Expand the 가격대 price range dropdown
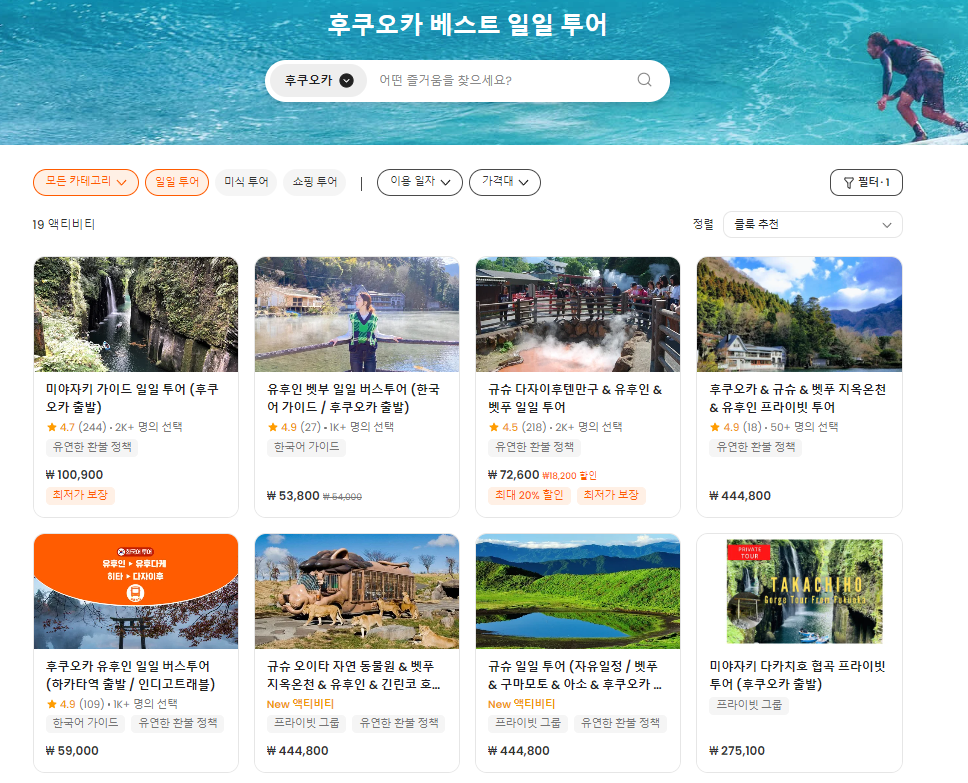968x783 pixels. click(x=505, y=182)
